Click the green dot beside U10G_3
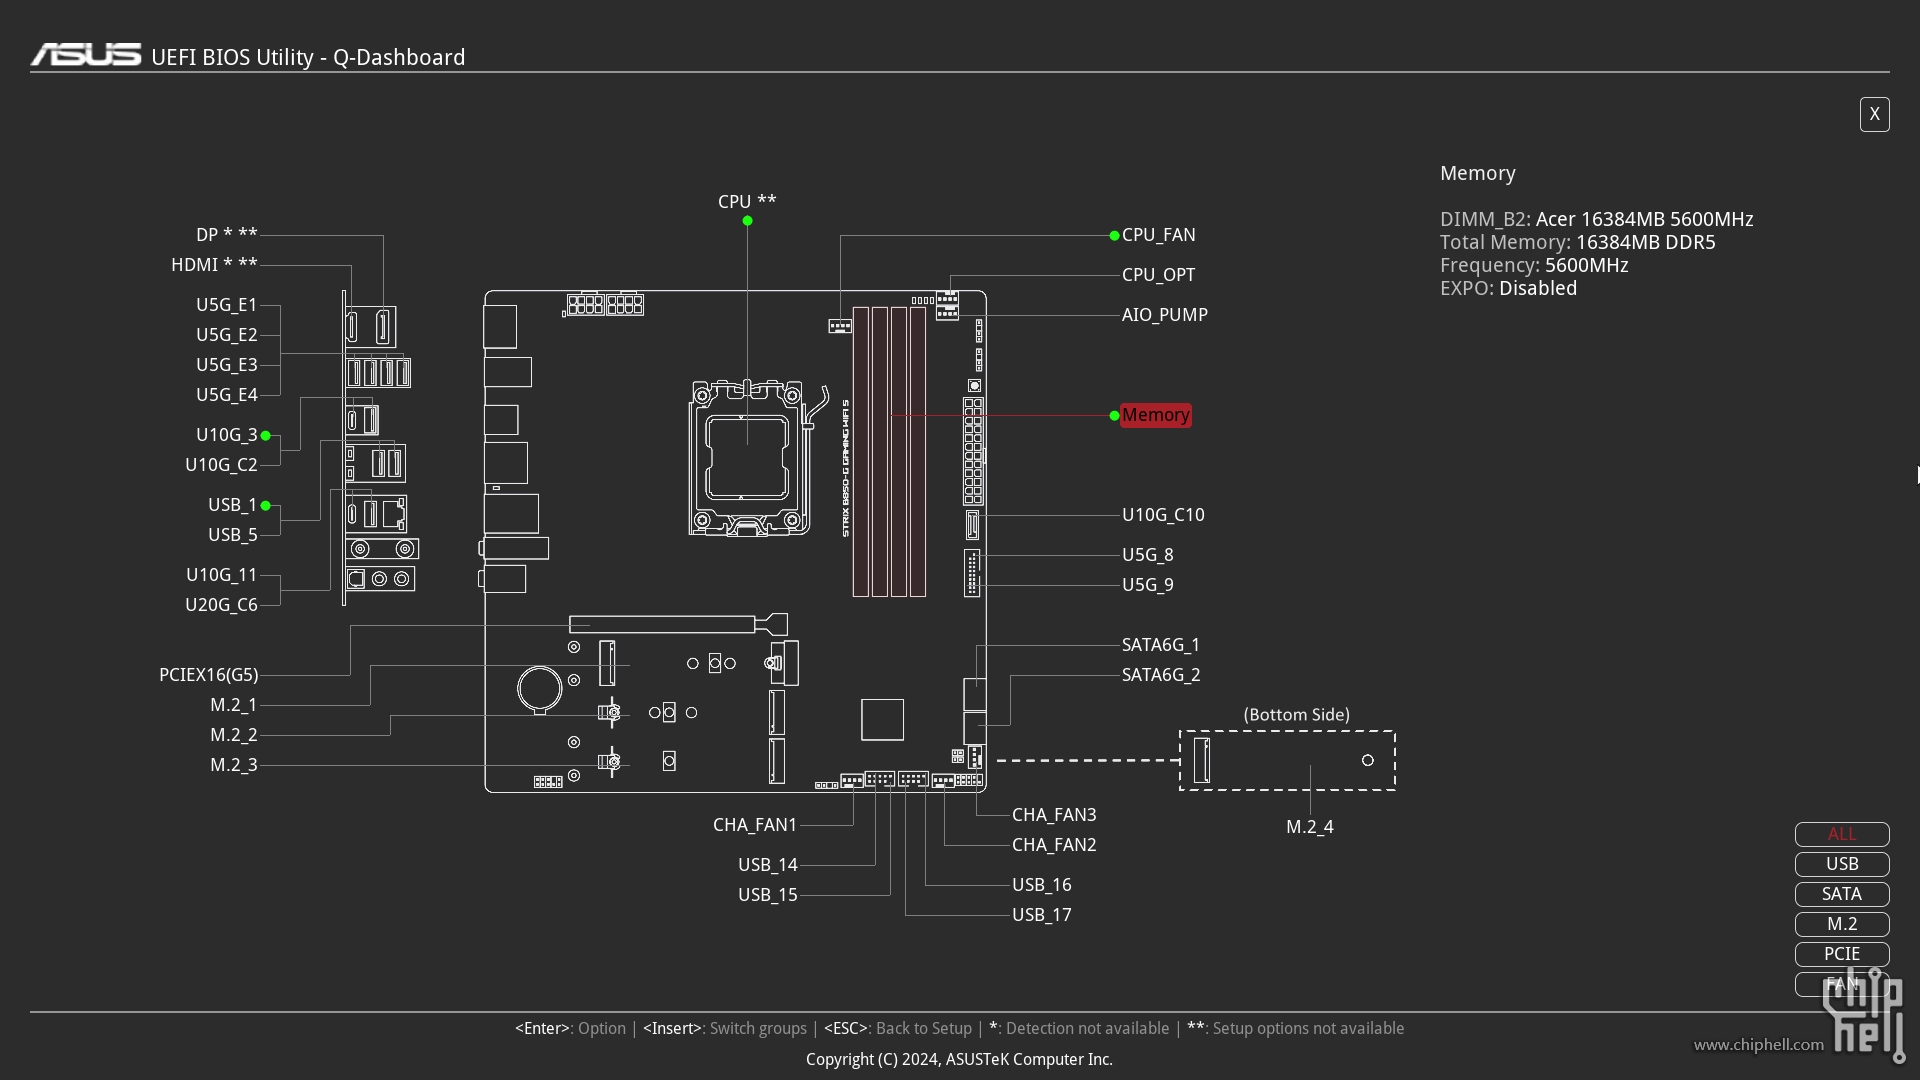The height and width of the screenshot is (1080, 1920). pyautogui.click(x=266, y=436)
